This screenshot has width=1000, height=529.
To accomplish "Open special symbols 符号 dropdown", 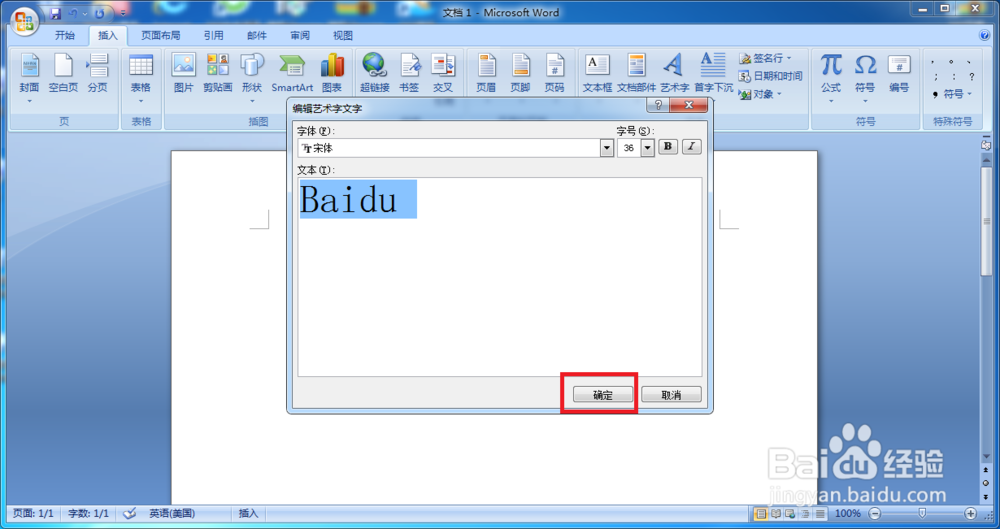I will click(953, 94).
